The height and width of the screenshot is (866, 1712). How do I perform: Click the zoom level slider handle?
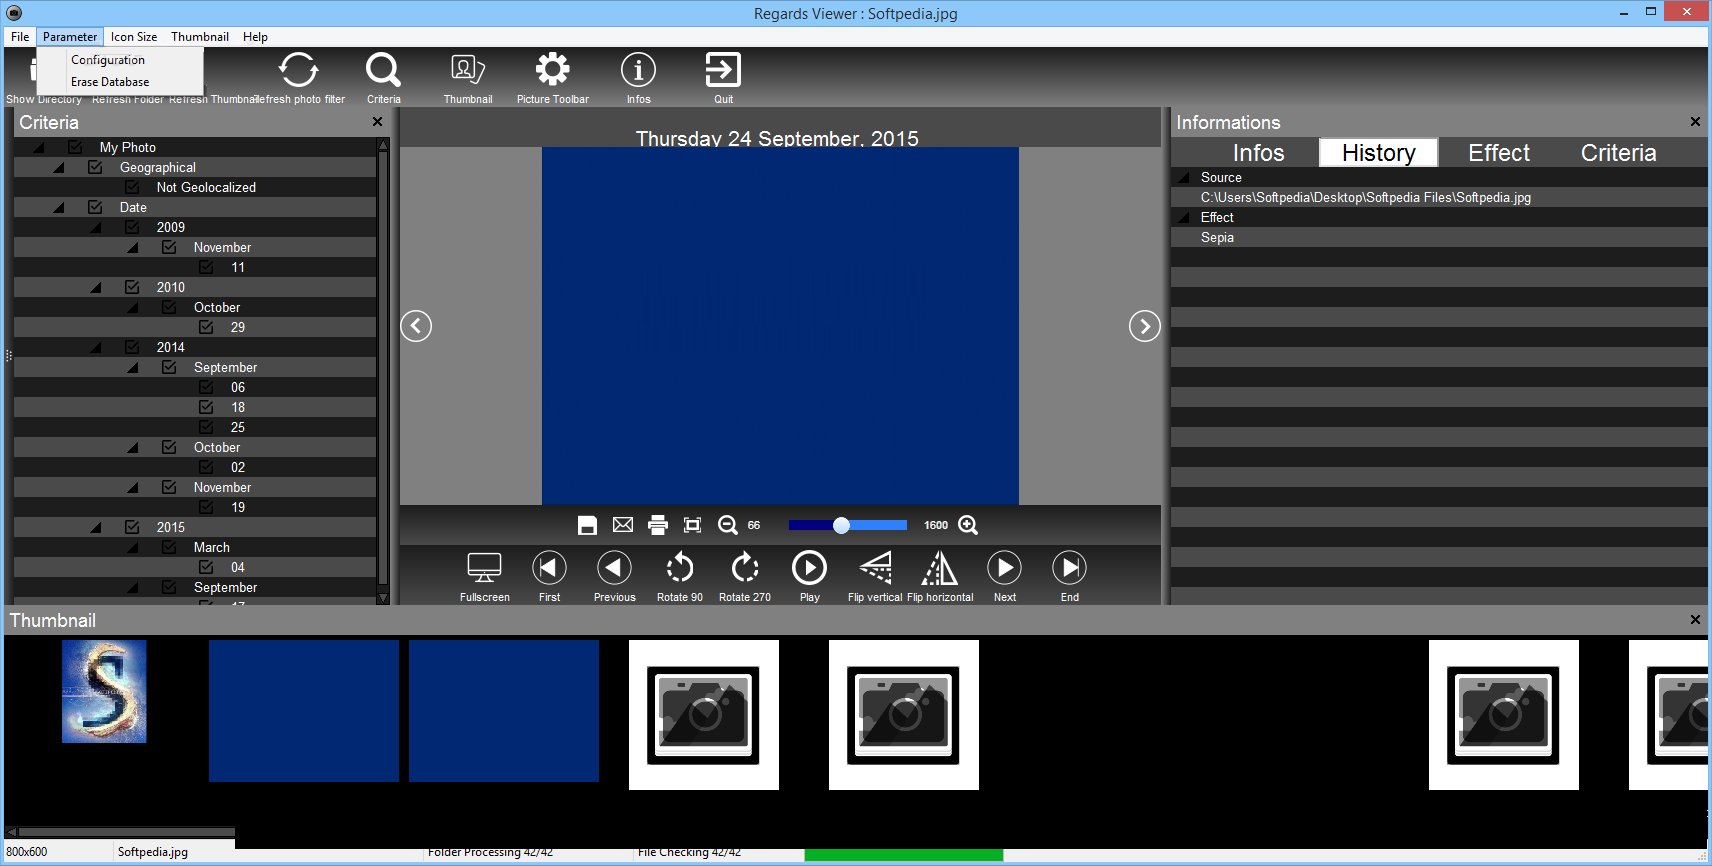click(842, 525)
